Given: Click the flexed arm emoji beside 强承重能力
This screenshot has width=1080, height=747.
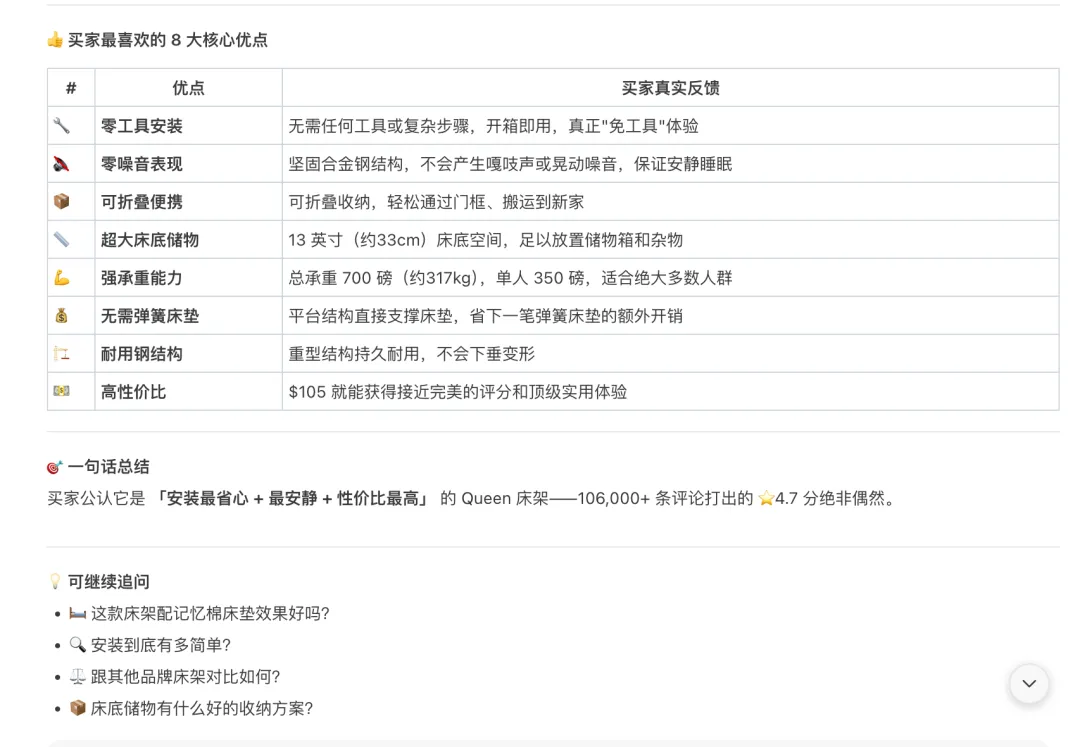Looking at the screenshot, I should (61, 277).
